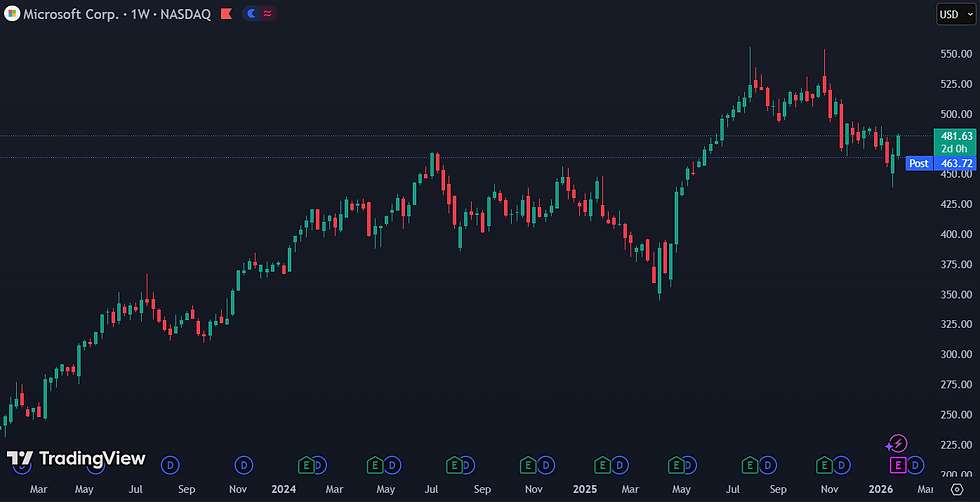980x502 pixels.
Task: Click the 525.00 price axis label
Action: pyautogui.click(x=956, y=84)
